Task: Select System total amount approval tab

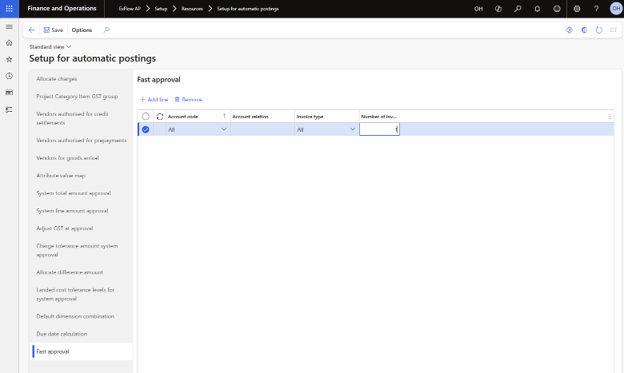Action: click(74, 193)
